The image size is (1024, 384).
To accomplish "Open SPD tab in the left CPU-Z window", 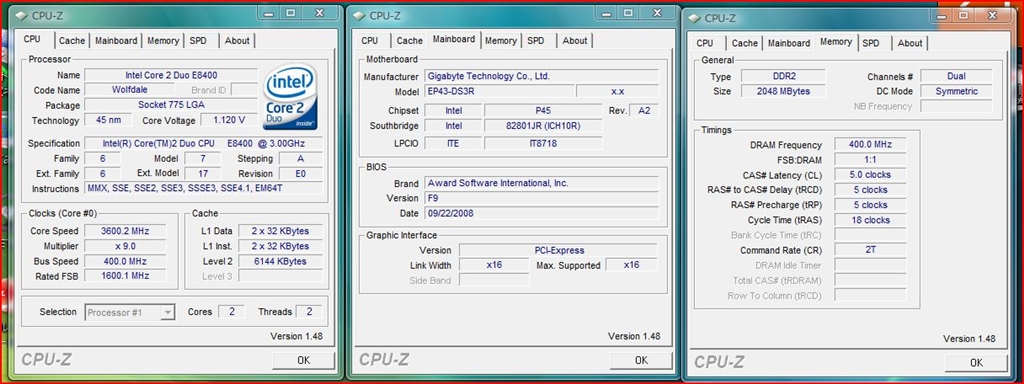I will 198,40.
